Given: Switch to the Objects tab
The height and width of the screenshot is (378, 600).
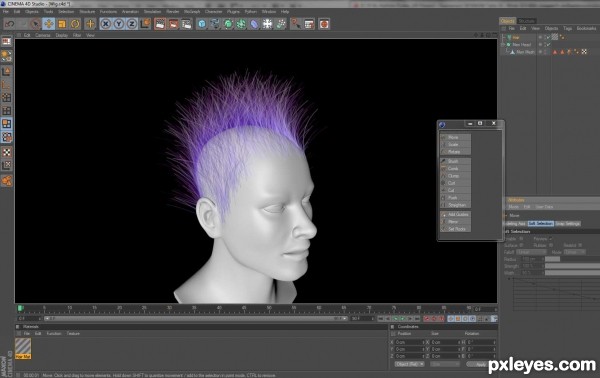Looking at the screenshot, I should click(507, 21).
